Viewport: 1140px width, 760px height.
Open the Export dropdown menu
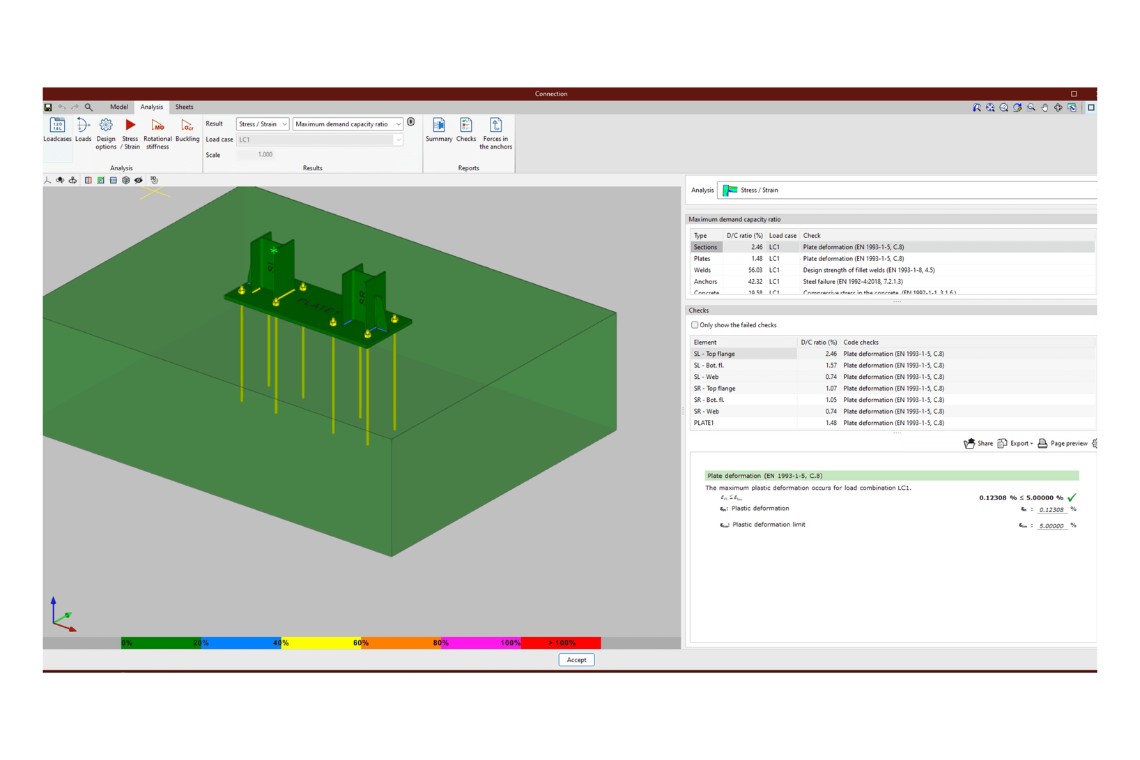pyautogui.click(x=1015, y=443)
